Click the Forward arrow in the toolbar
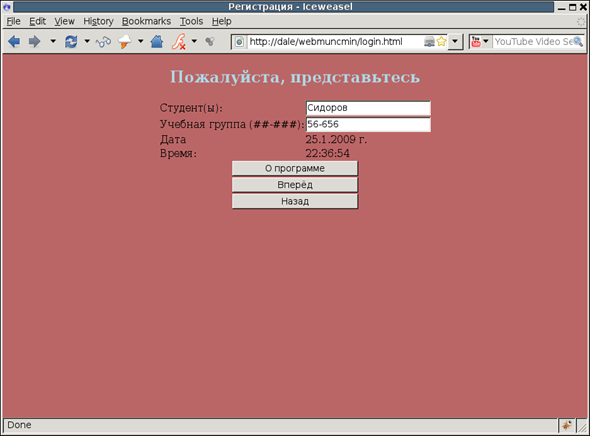The height and width of the screenshot is (436, 590). click(34, 41)
